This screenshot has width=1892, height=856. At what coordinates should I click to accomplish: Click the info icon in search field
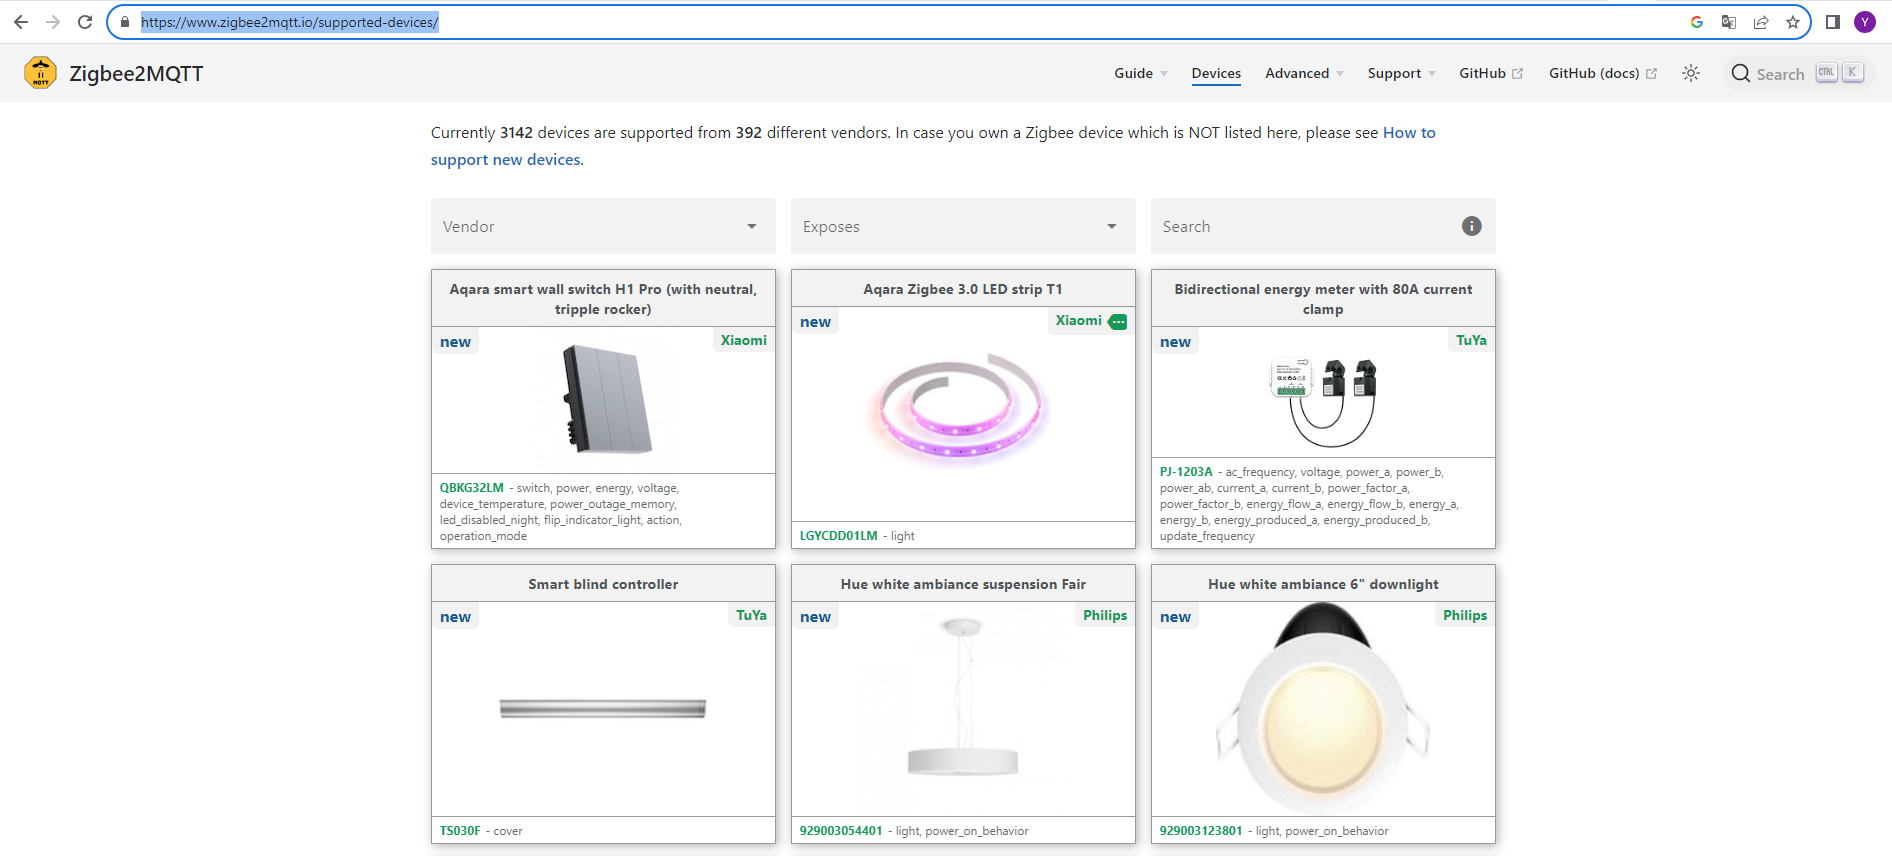pyautogui.click(x=1472, y=226)
